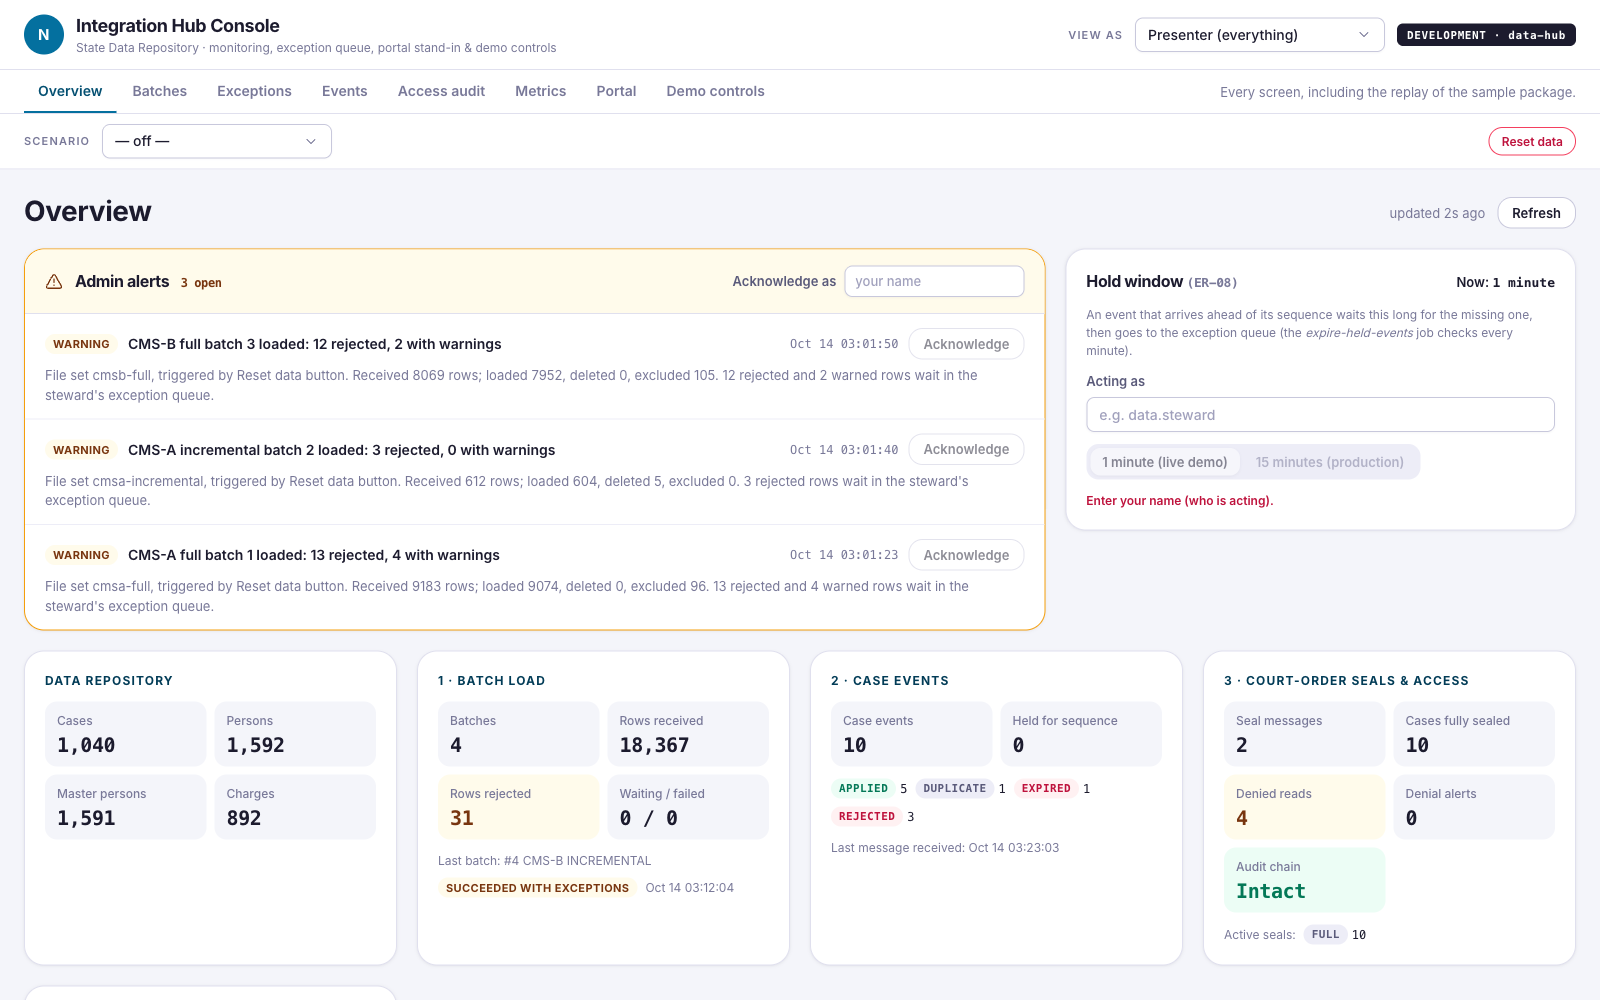Open the Presenter (everything) view selector
The width and height of the screenshot is (1600, 1000).
[1259, 35]
